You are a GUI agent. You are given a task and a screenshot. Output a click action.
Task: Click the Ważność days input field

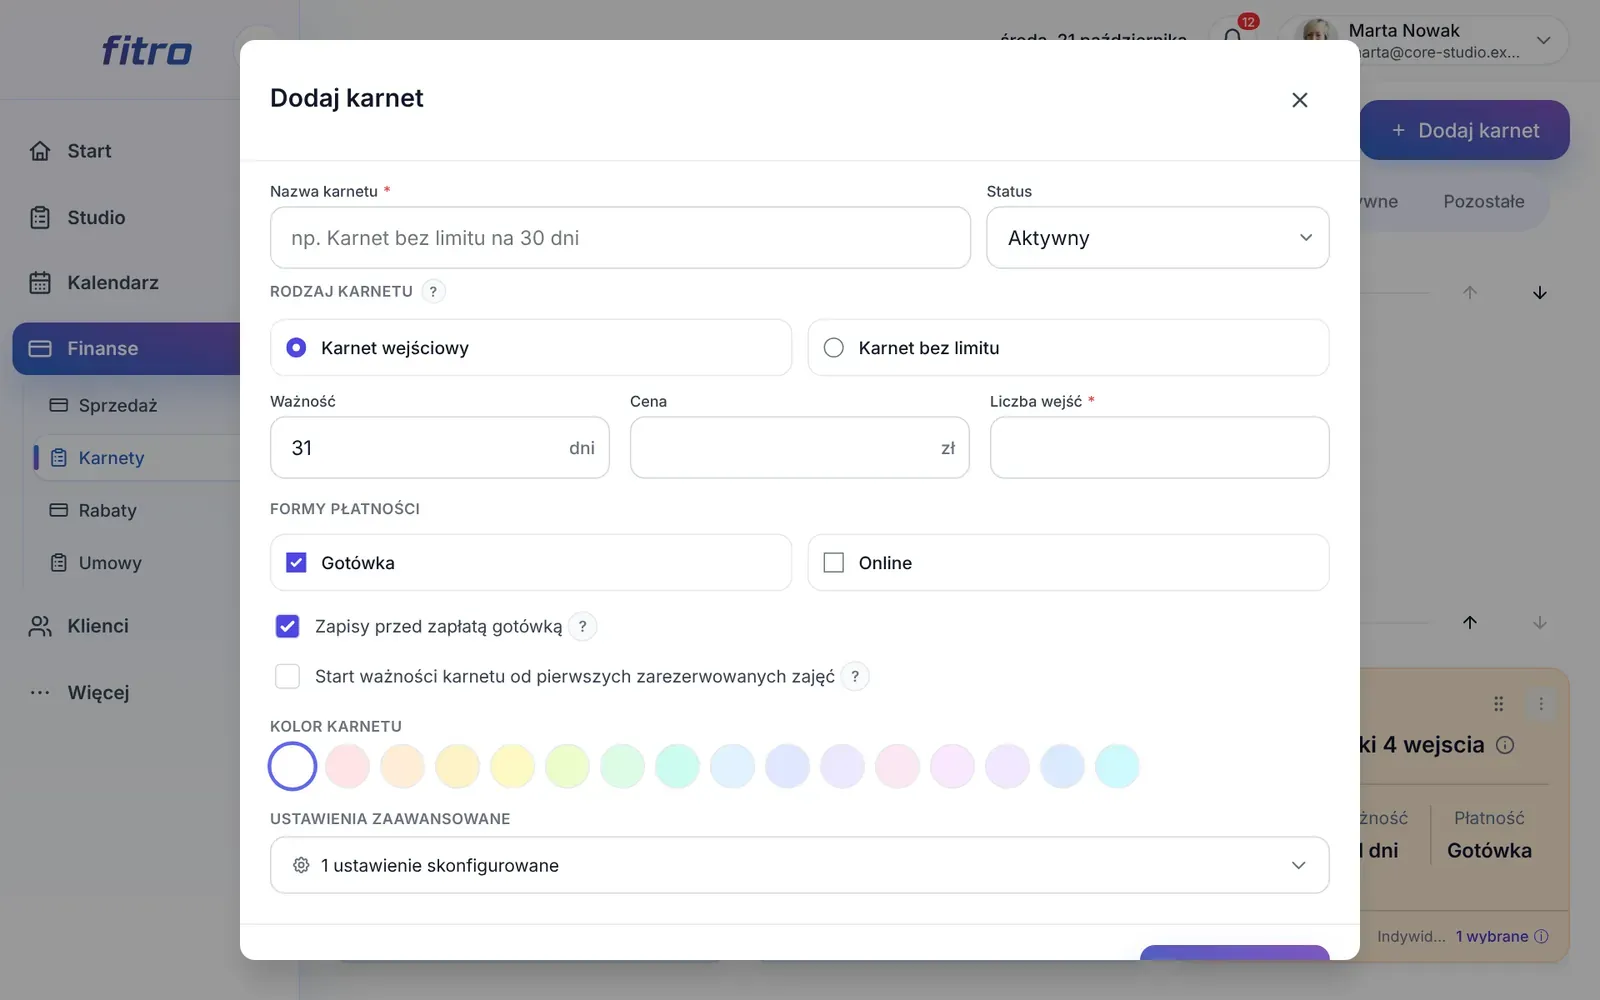click(439, 448)
